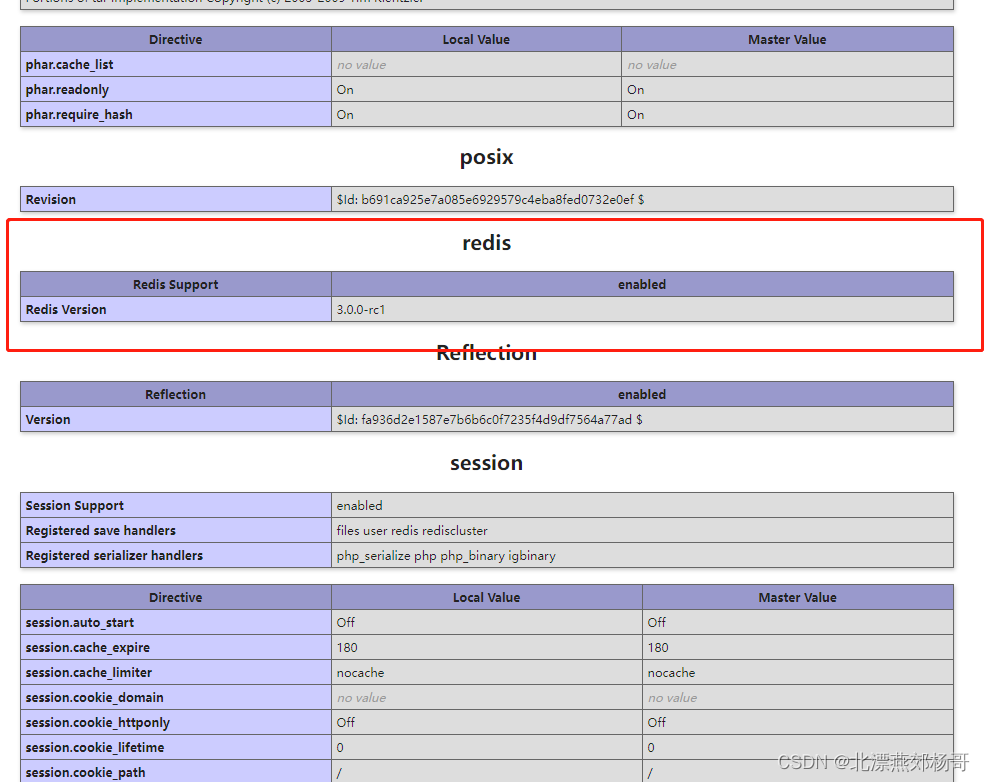985x782 pixels.
Task: Click the Session Support enabled value
Action: [x=359, y=505]
